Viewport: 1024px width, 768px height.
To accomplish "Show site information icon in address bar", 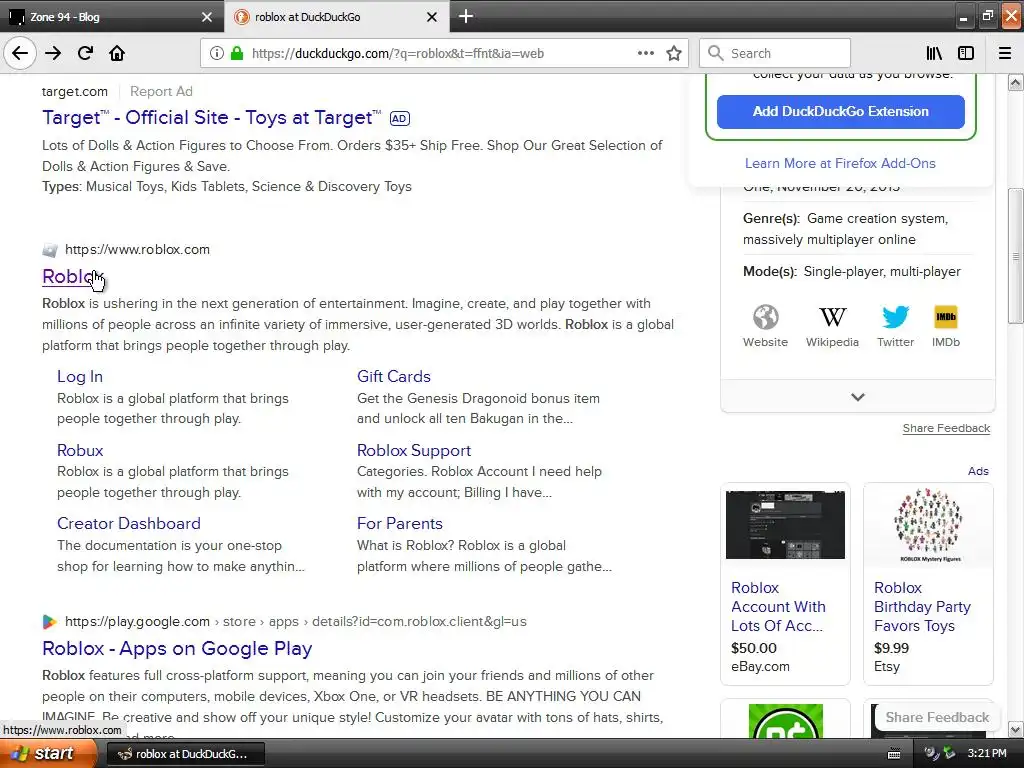I will click(x=217, y=54).
